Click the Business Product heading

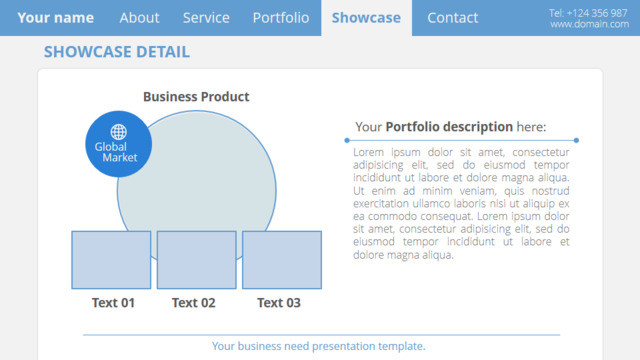click(x=196, y=97)
